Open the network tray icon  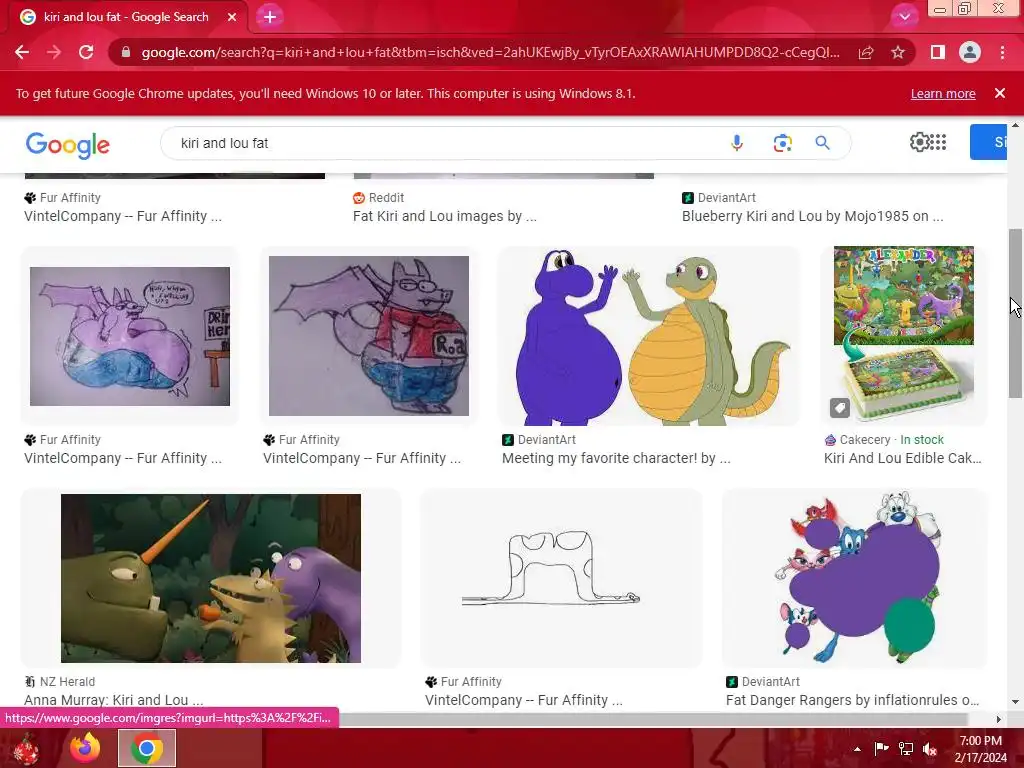[906, 749]
